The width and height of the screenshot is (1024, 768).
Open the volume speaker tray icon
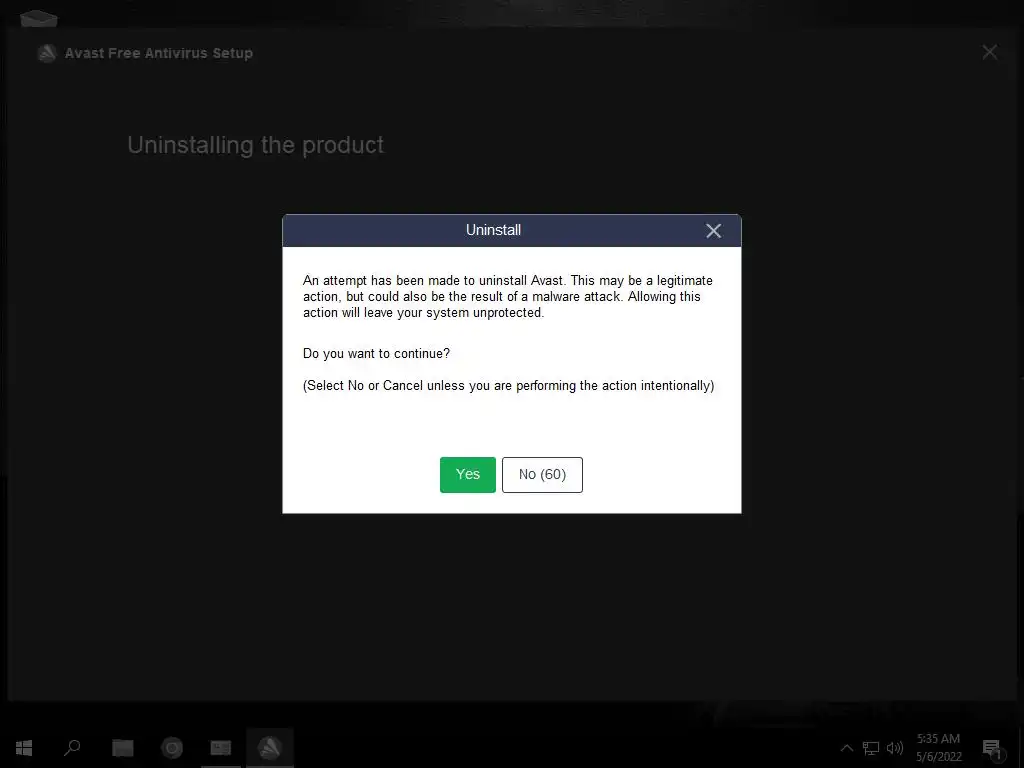tap(895, 748)
